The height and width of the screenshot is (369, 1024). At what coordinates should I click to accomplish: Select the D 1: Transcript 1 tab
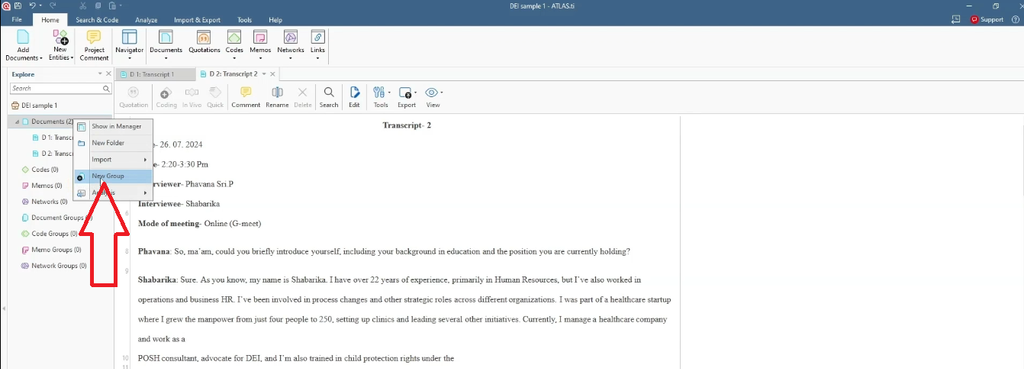pyautogui.click(x=154, y=74)
